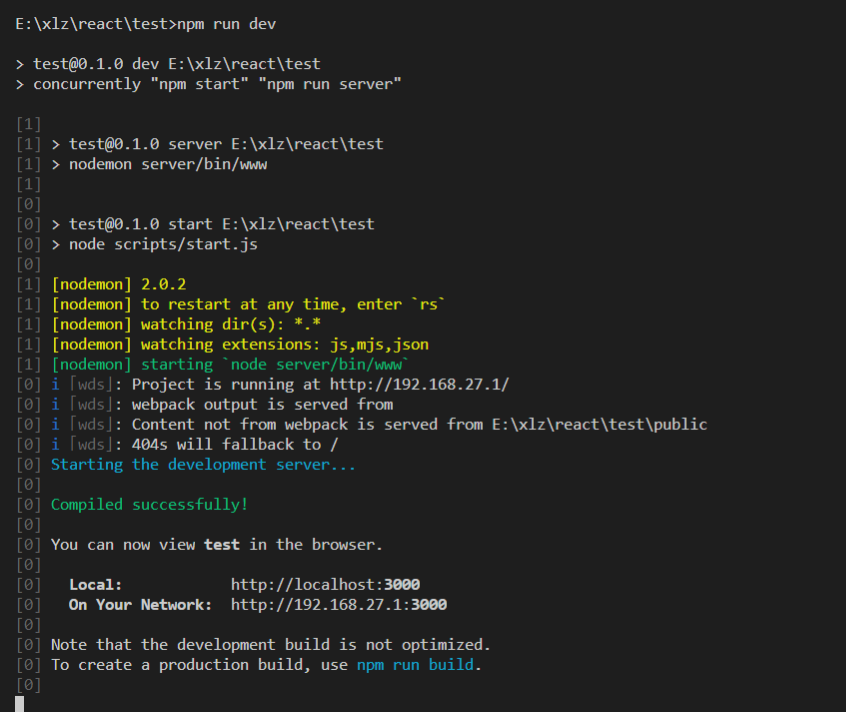Click the 'Local:' label
The height and width of the screenshot is (712, 846).
(x=95, y=585)
